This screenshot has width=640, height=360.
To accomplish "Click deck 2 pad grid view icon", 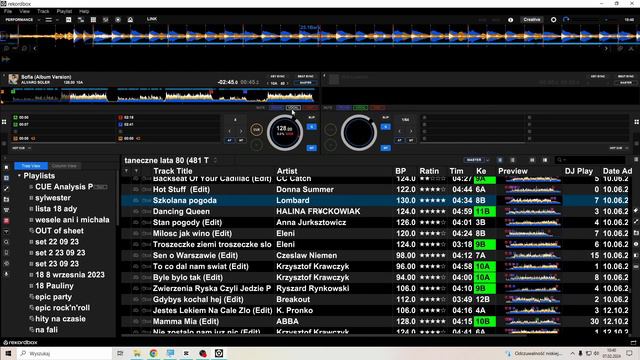I will pos(636,122).
